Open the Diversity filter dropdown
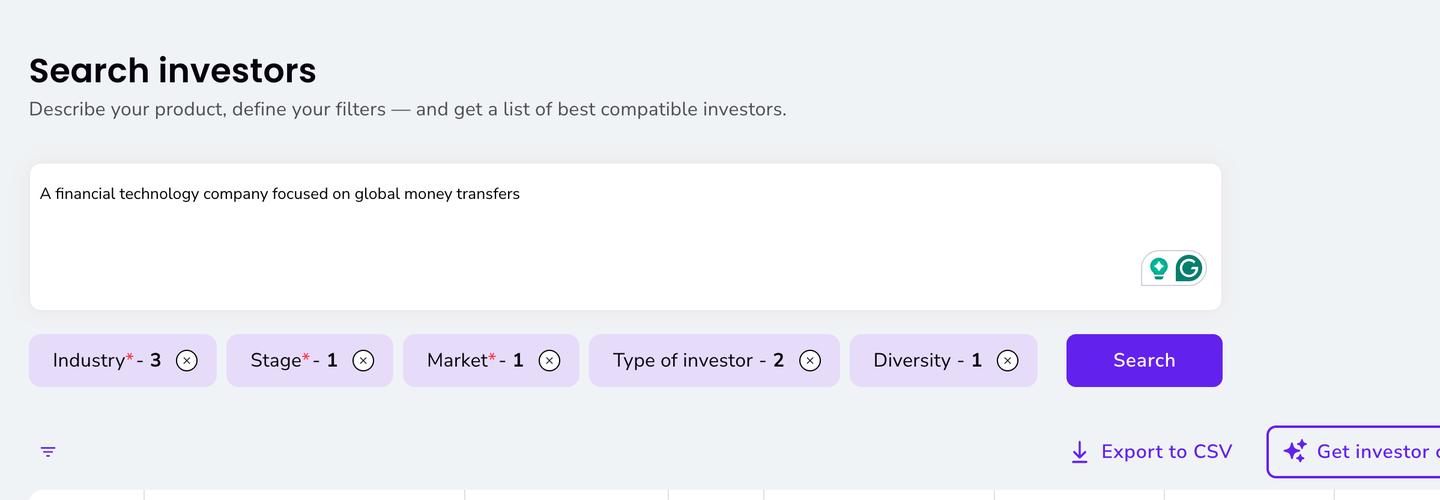Viewport: 1440px width, 500px height. point(925,361)
